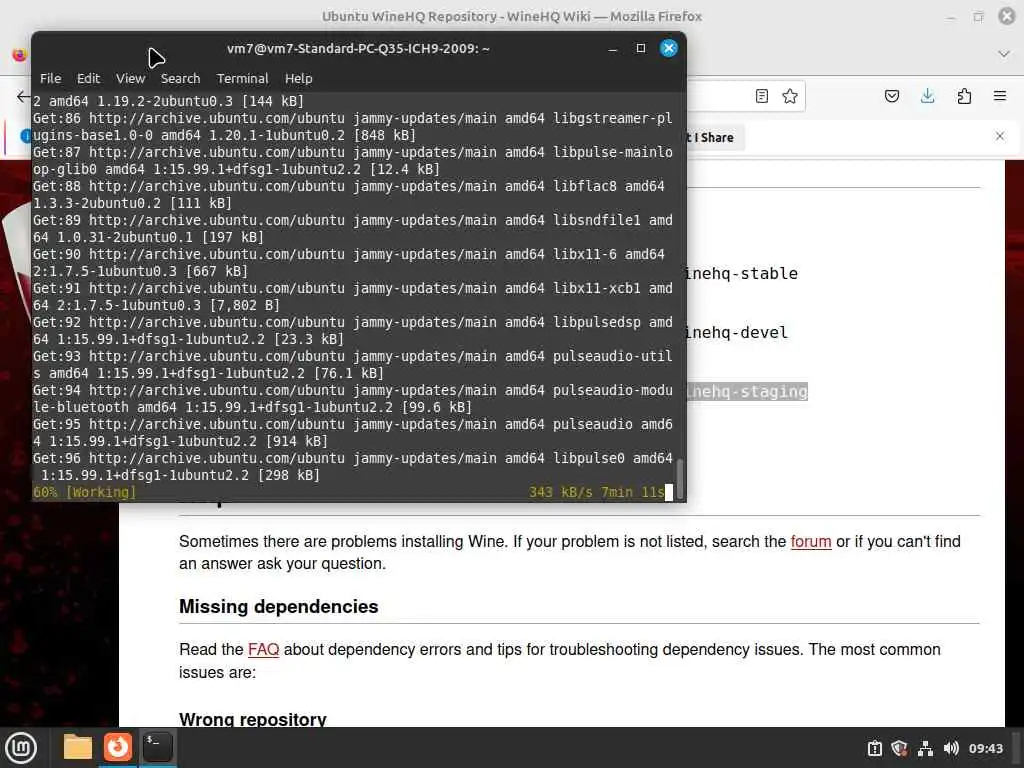1024x768 pixels.
Task: Open the Edit menu in the terminal
Action: [x=88, y=78]
